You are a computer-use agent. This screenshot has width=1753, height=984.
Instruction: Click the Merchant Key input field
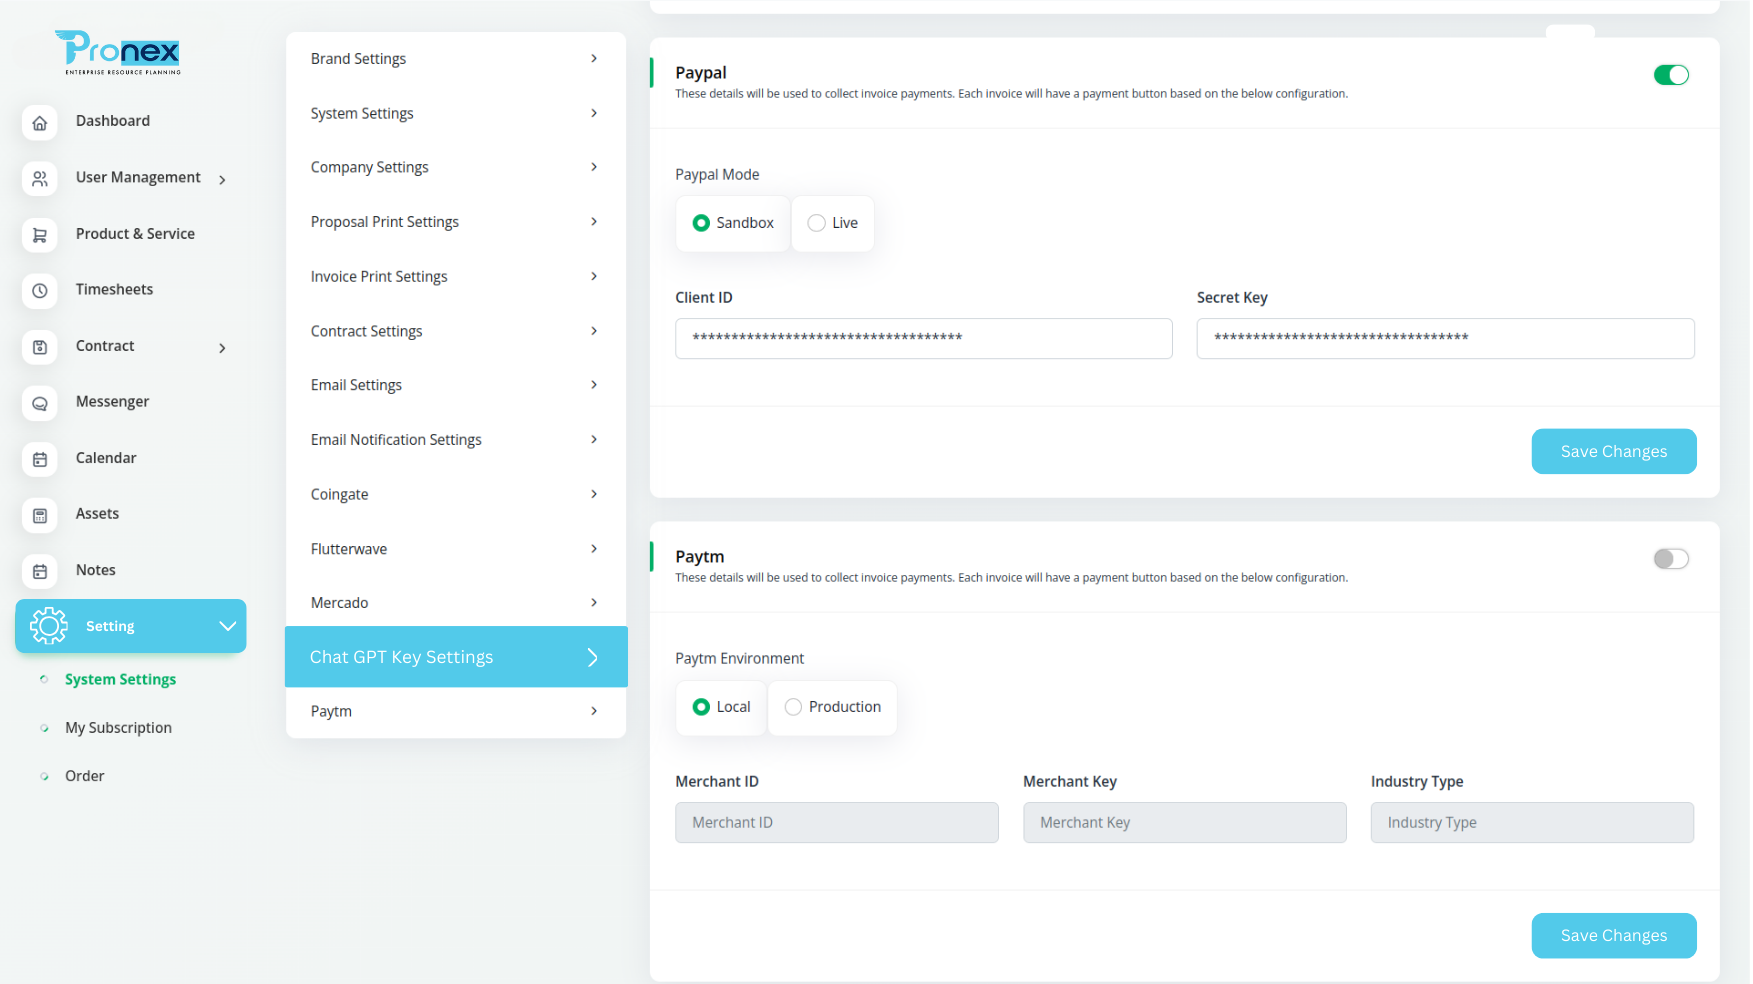click(x=1184, y=823)
